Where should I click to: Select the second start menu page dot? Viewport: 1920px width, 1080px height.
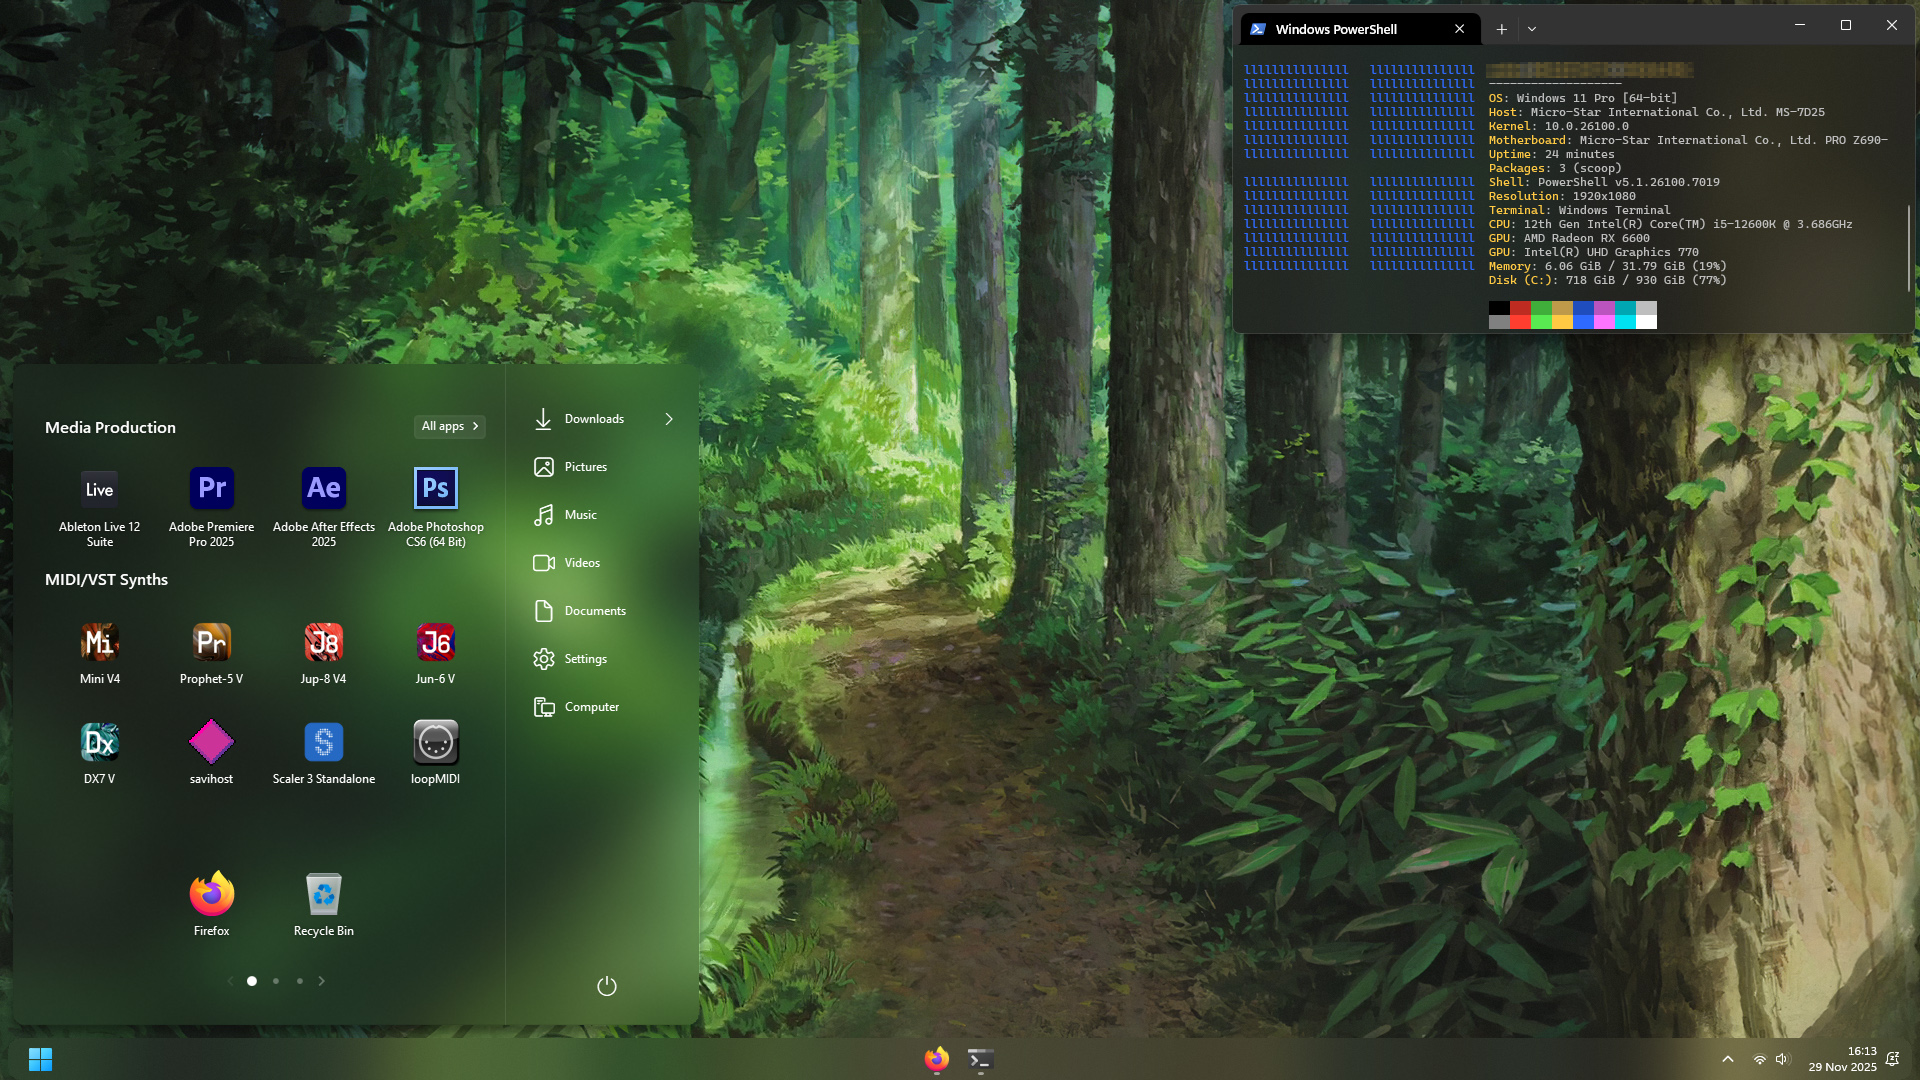coord(276,981)
